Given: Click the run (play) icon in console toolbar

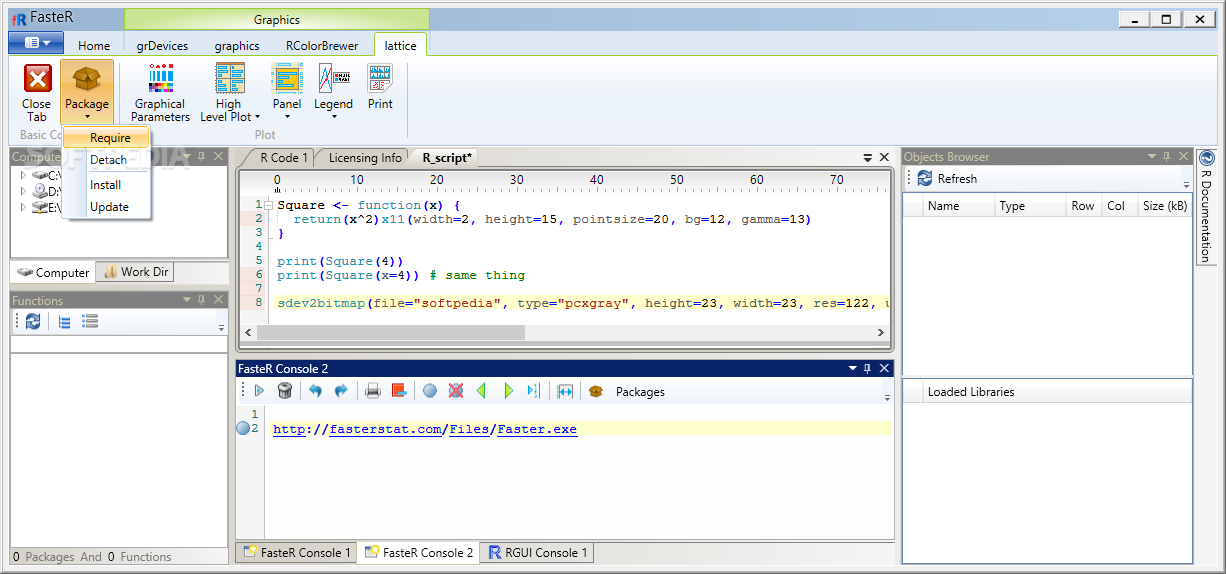Looking at the screenshot, I should pos(259,391).
